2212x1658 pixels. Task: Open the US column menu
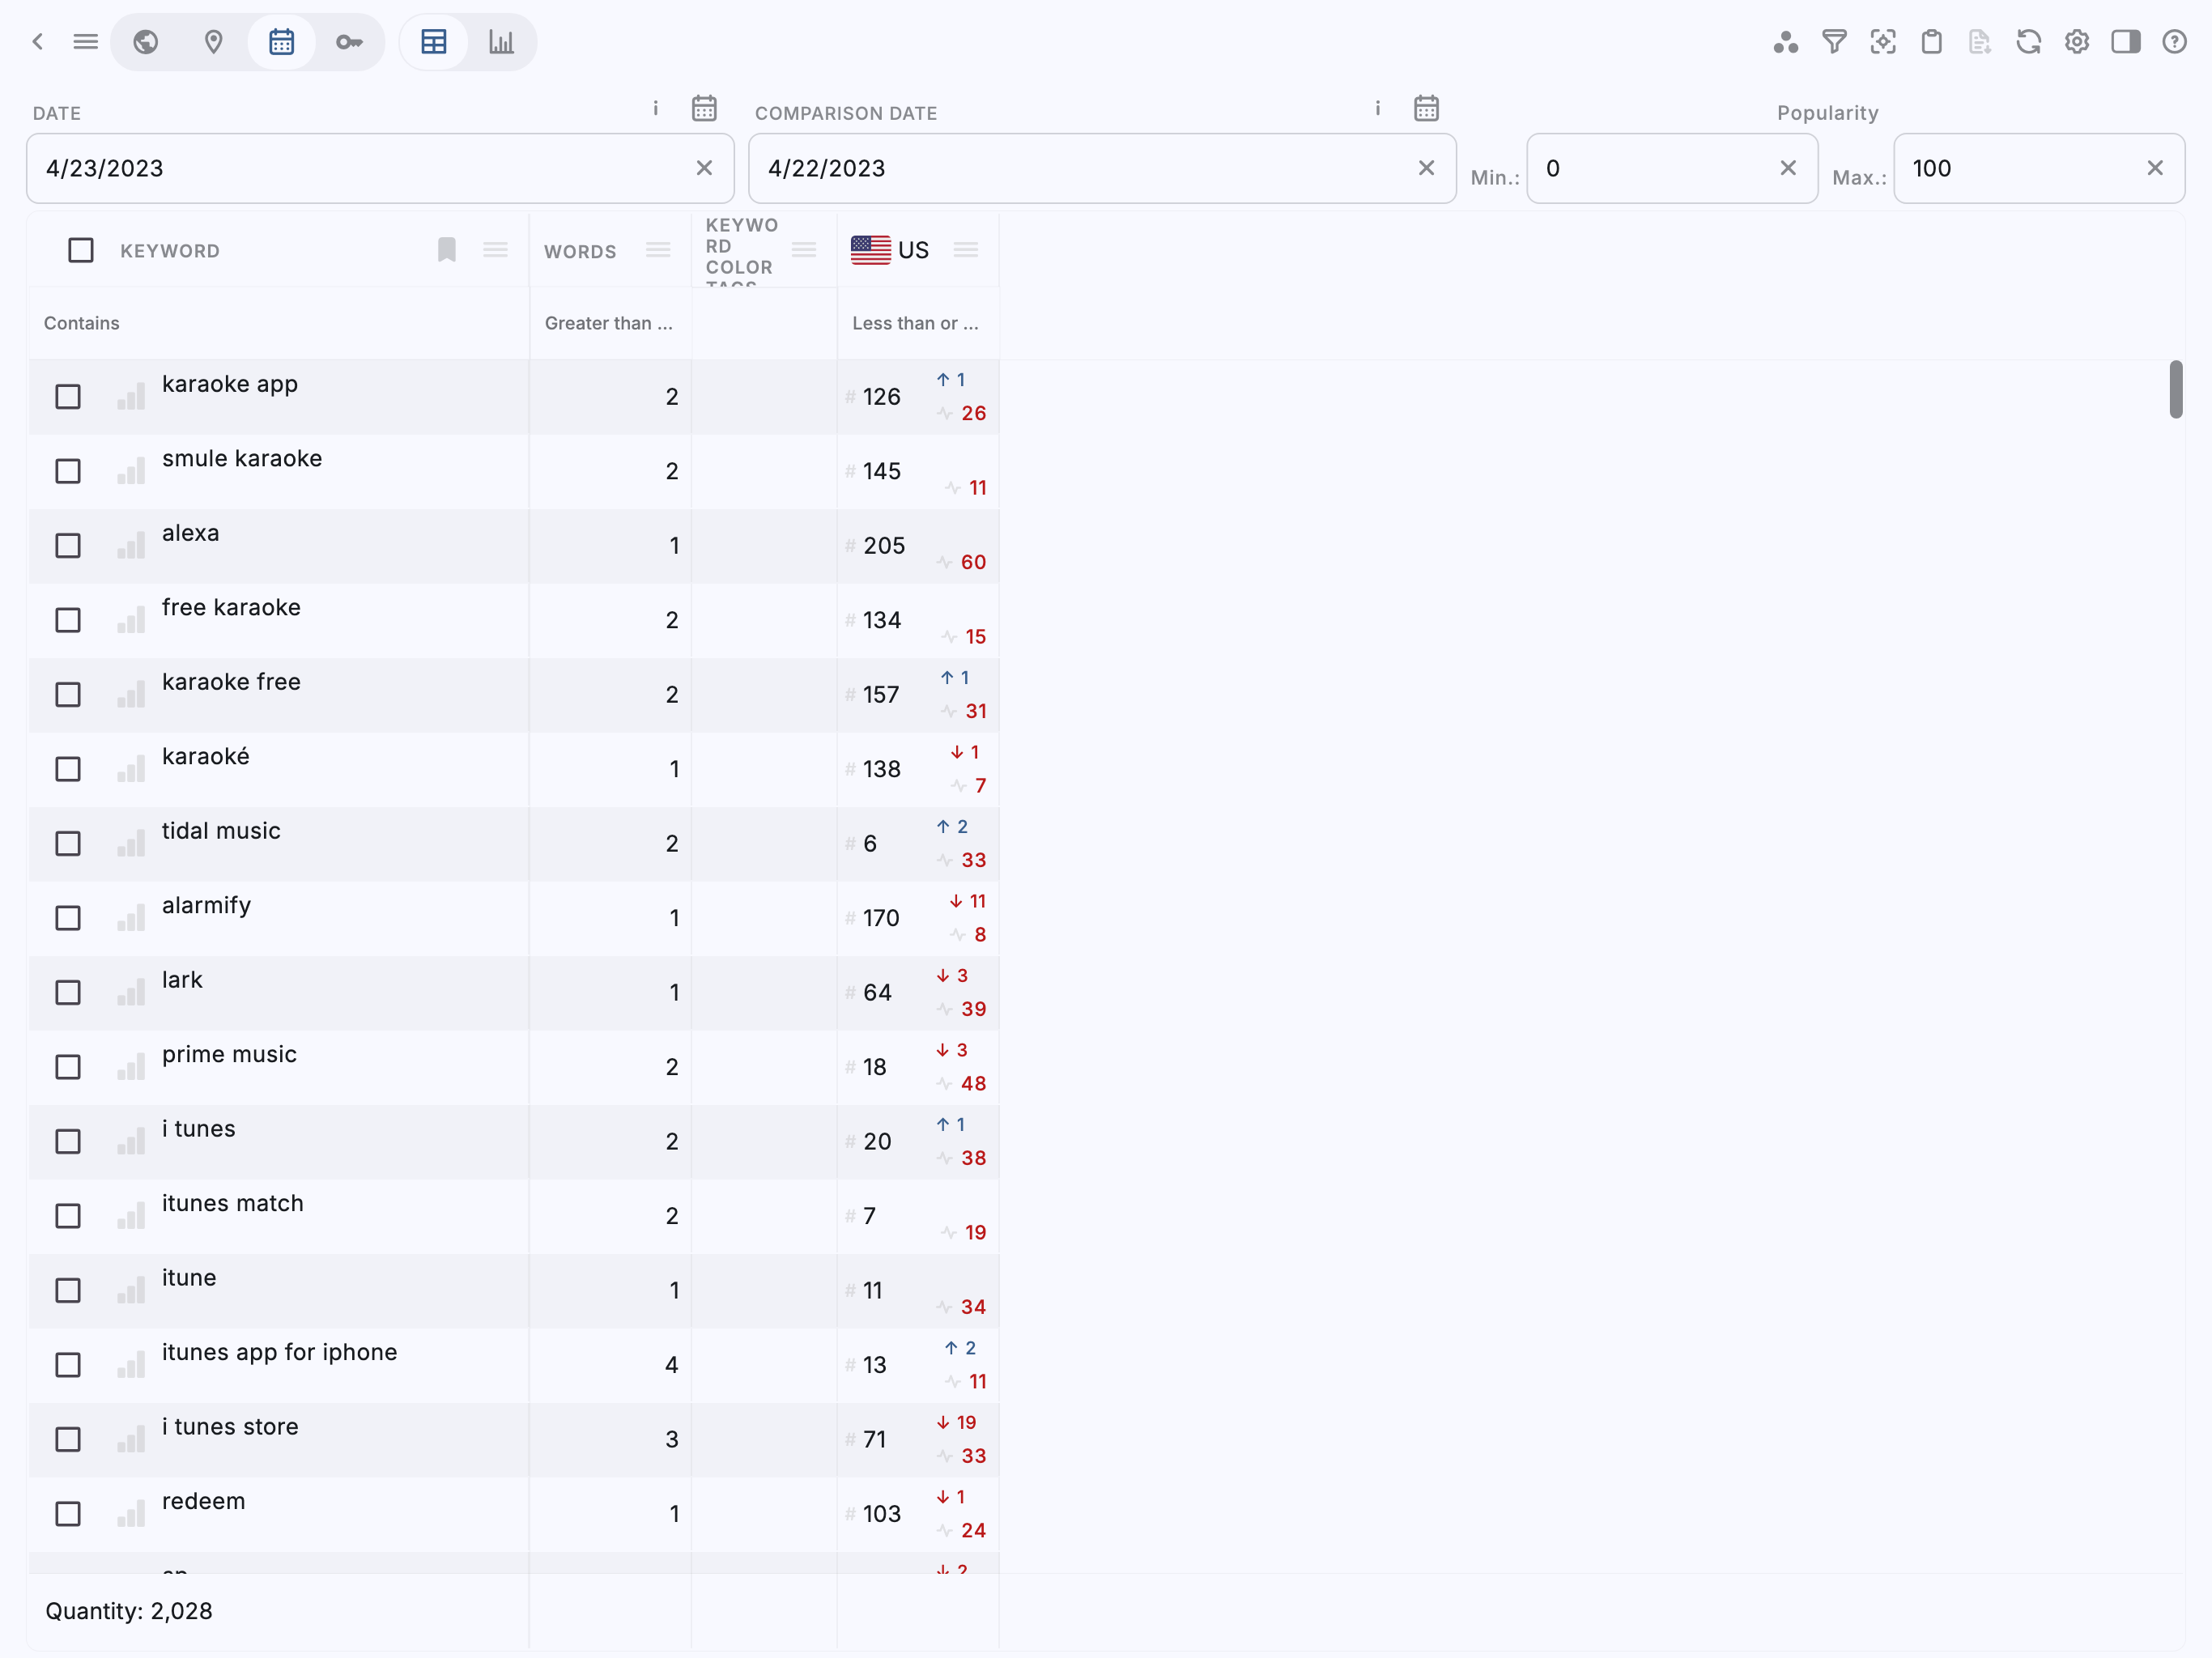965,250
